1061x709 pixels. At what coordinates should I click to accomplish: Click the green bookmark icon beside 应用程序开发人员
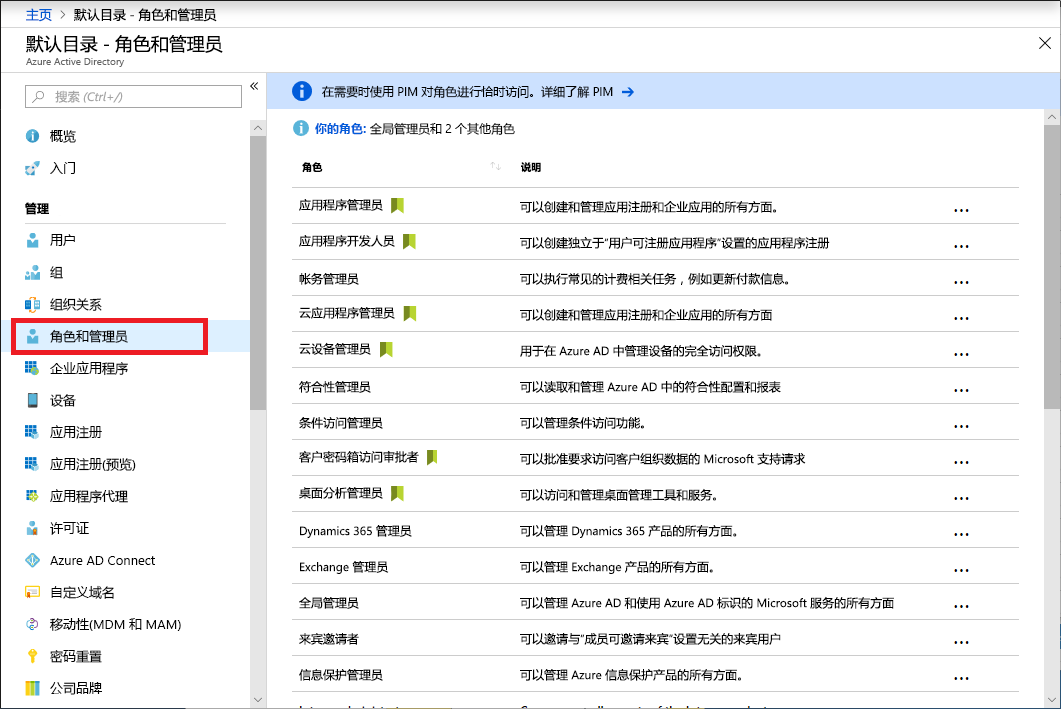point(409,242)
